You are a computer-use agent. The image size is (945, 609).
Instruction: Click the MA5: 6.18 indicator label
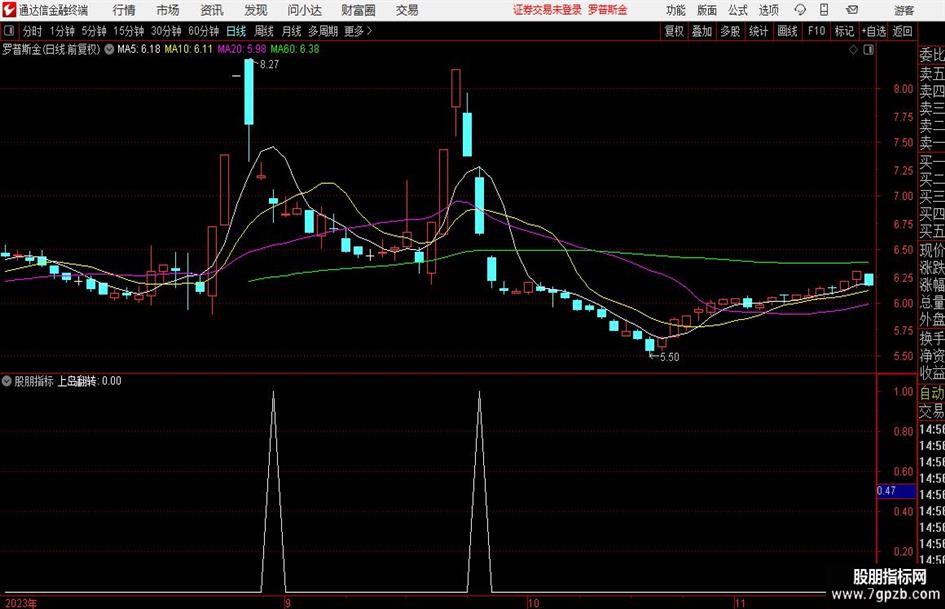[x=139, y=49]
